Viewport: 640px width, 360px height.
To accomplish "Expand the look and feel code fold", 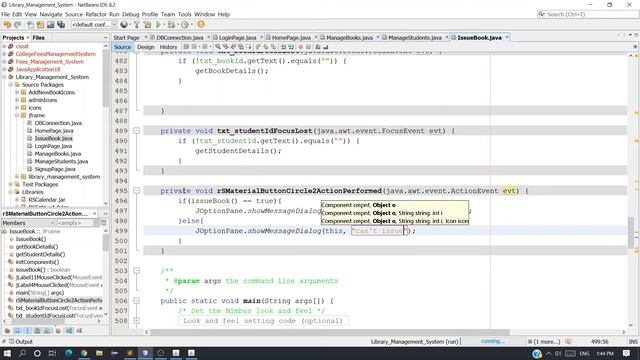I will point(136,321).
